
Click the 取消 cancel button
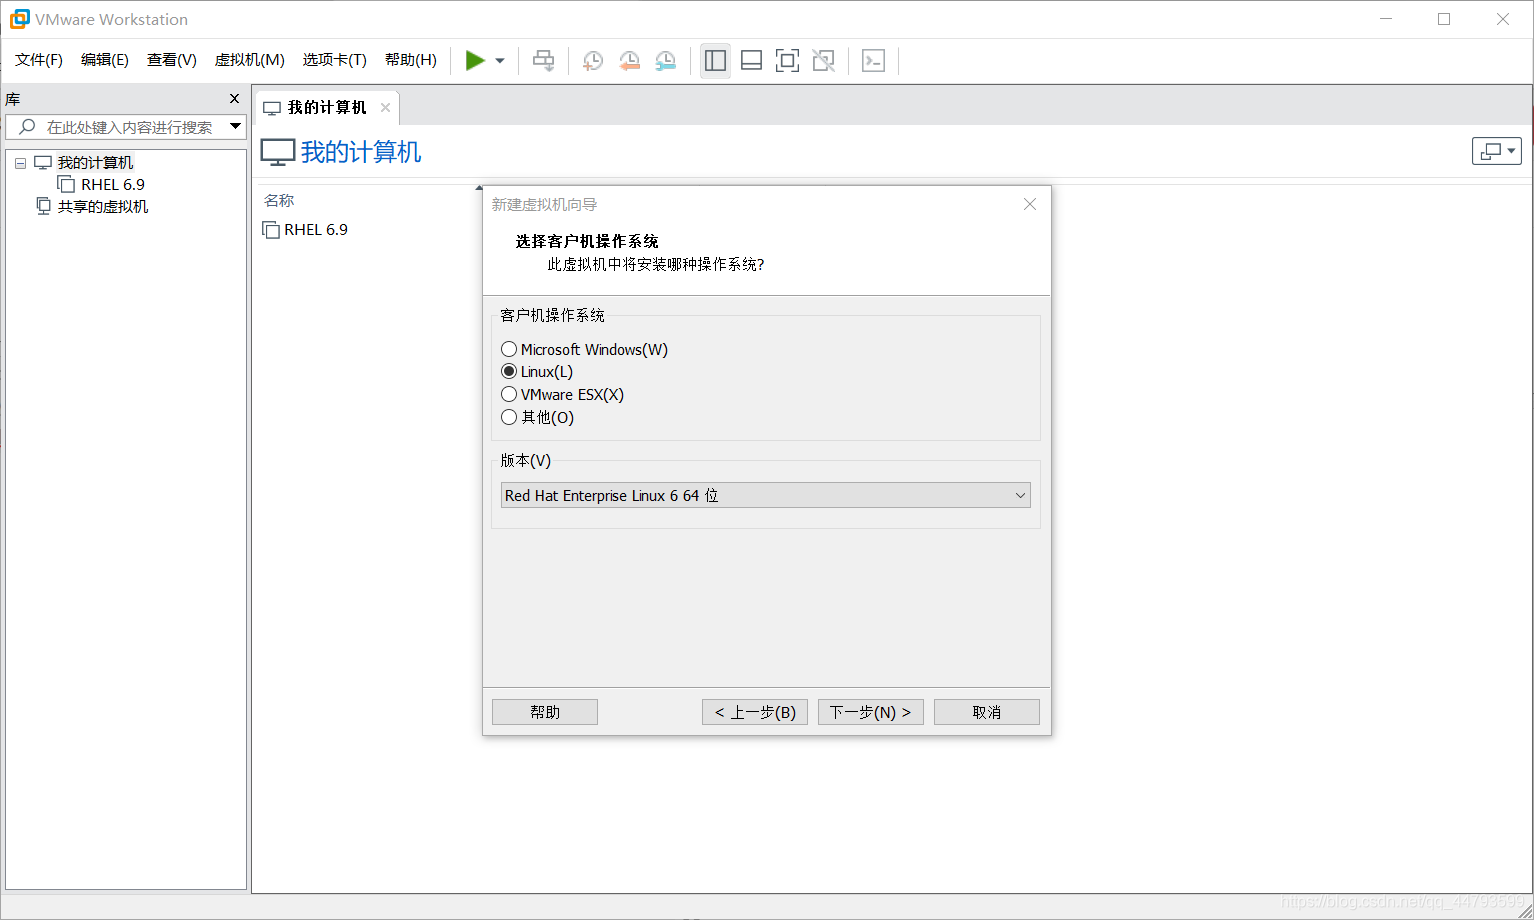[987, 712]
